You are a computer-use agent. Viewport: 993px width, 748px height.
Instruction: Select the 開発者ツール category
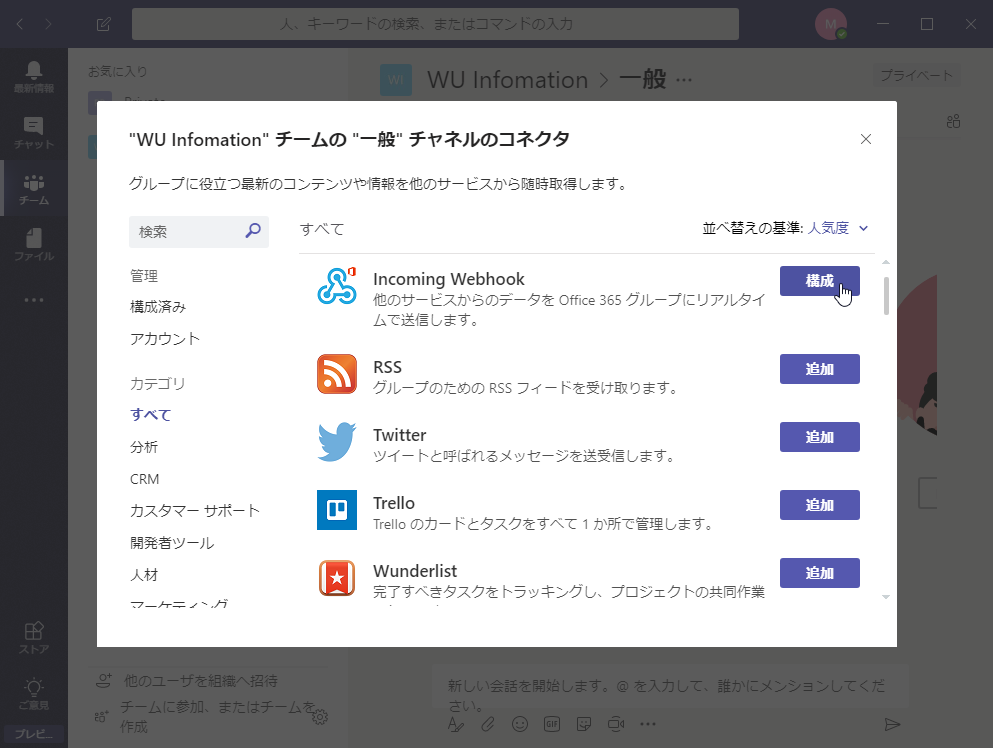click(x=172, y=543)
